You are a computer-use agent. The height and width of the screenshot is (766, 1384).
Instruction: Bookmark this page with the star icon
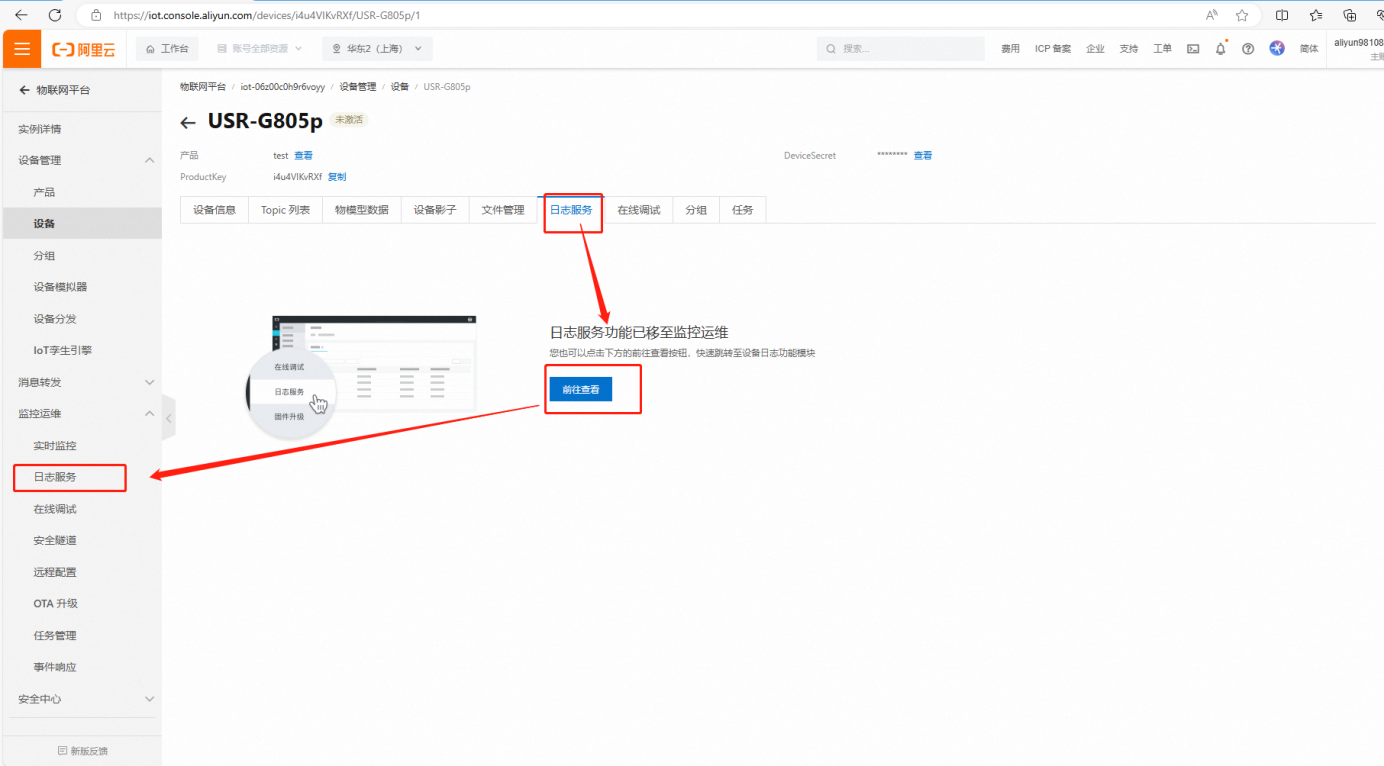click(x=1242, y=15)
